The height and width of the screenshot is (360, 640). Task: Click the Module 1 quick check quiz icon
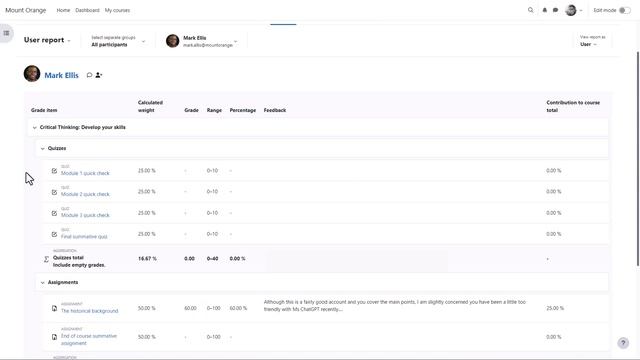tap(54, 171)
